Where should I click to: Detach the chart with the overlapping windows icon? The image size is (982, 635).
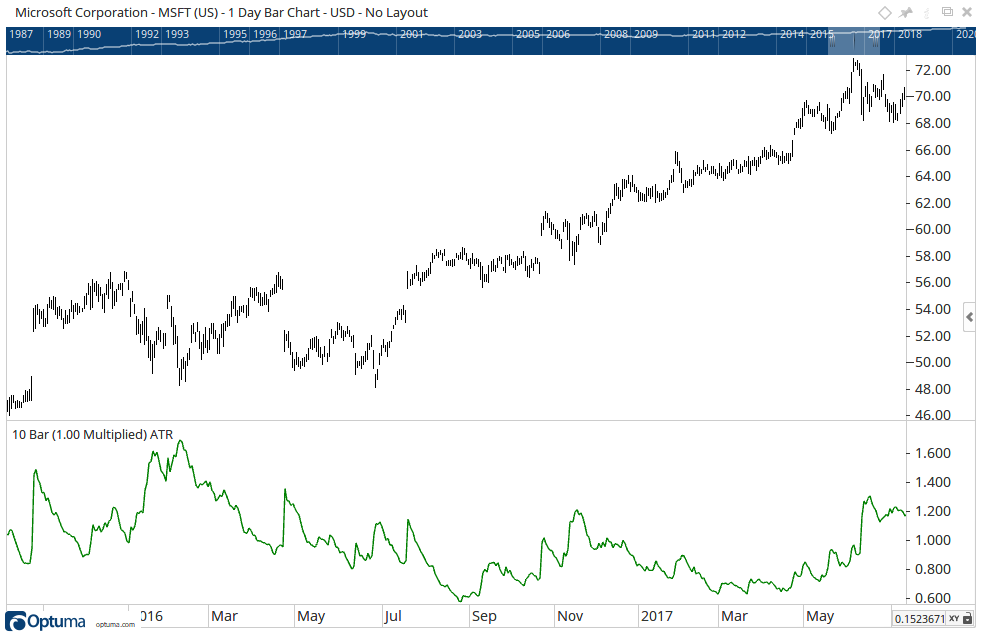click(x=947, y=12)
